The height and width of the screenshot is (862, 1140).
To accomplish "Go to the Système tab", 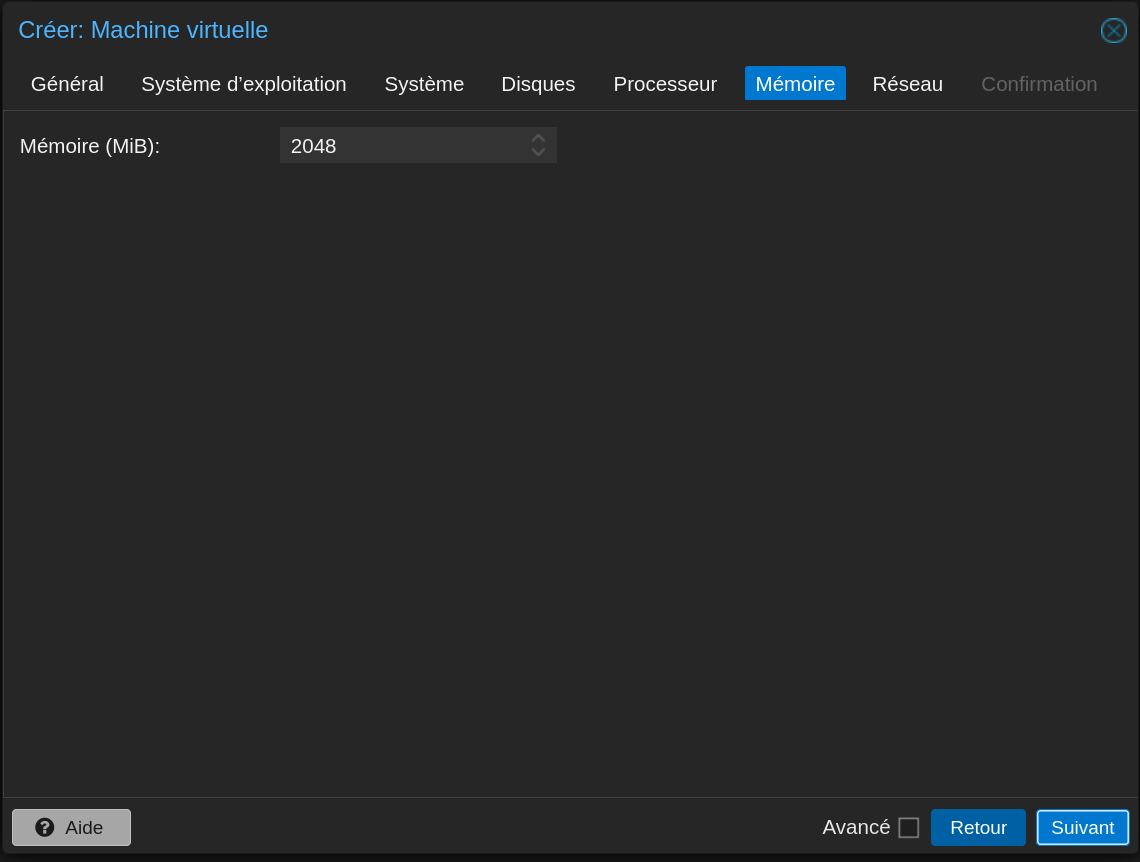I will [424, 84].
